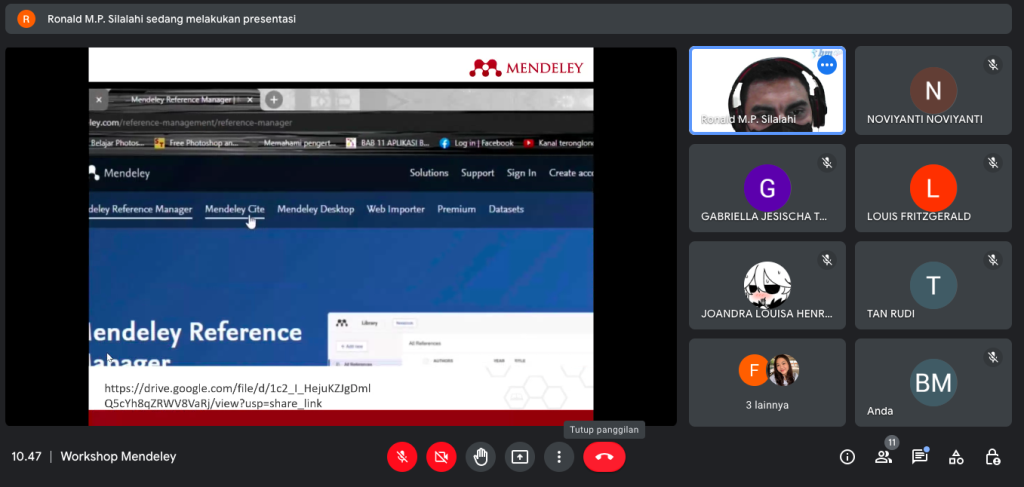Open options on Ronald M.P. Silalahi tile
The width and height of the screenshot is (1024, 487).
827,65
